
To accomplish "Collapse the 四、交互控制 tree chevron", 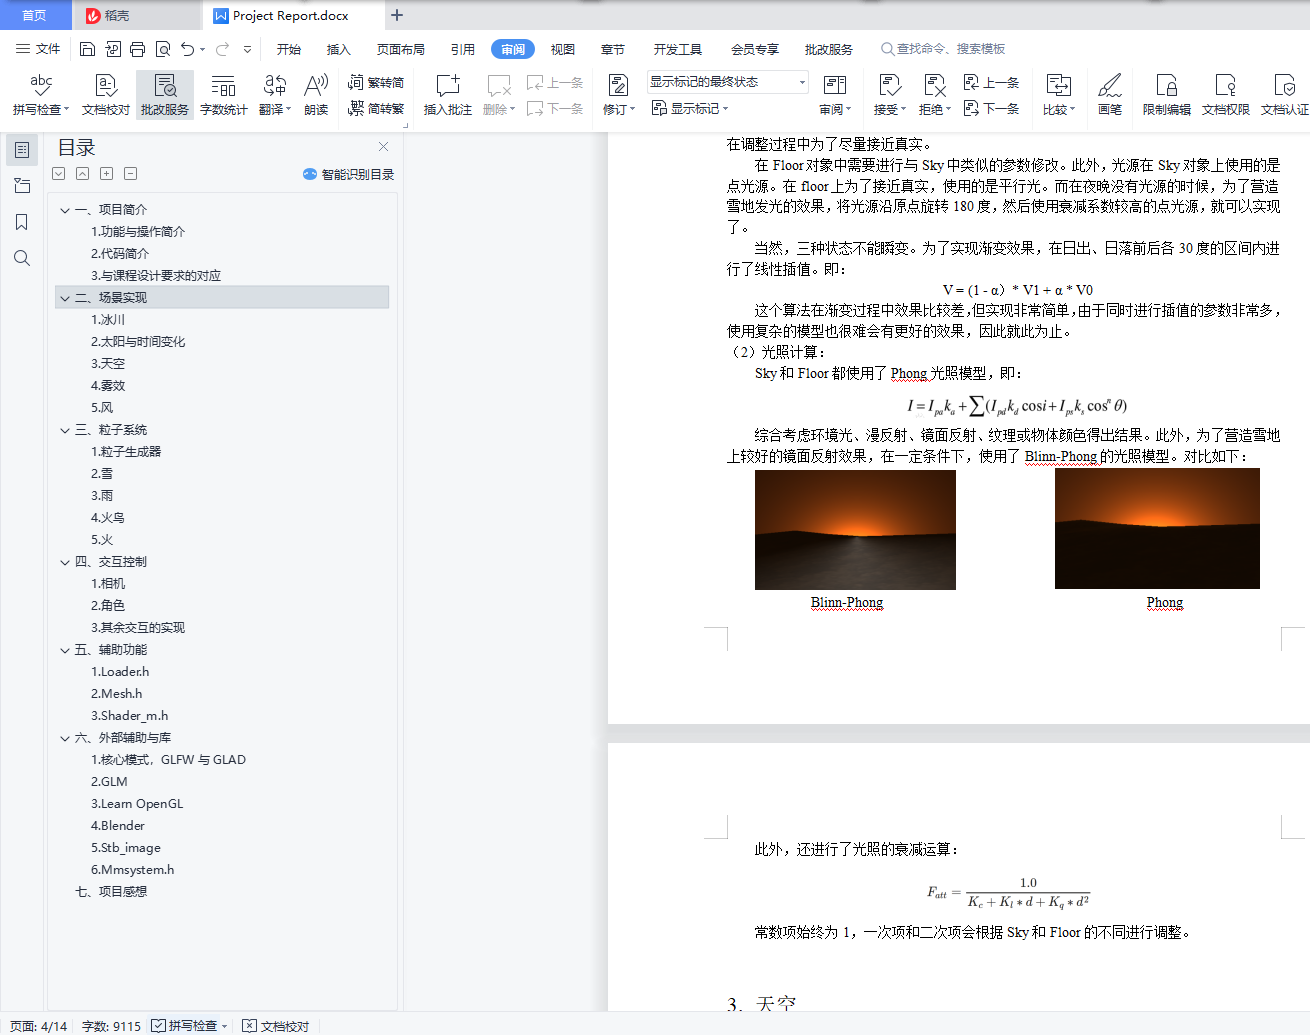I will click(65, 562).
